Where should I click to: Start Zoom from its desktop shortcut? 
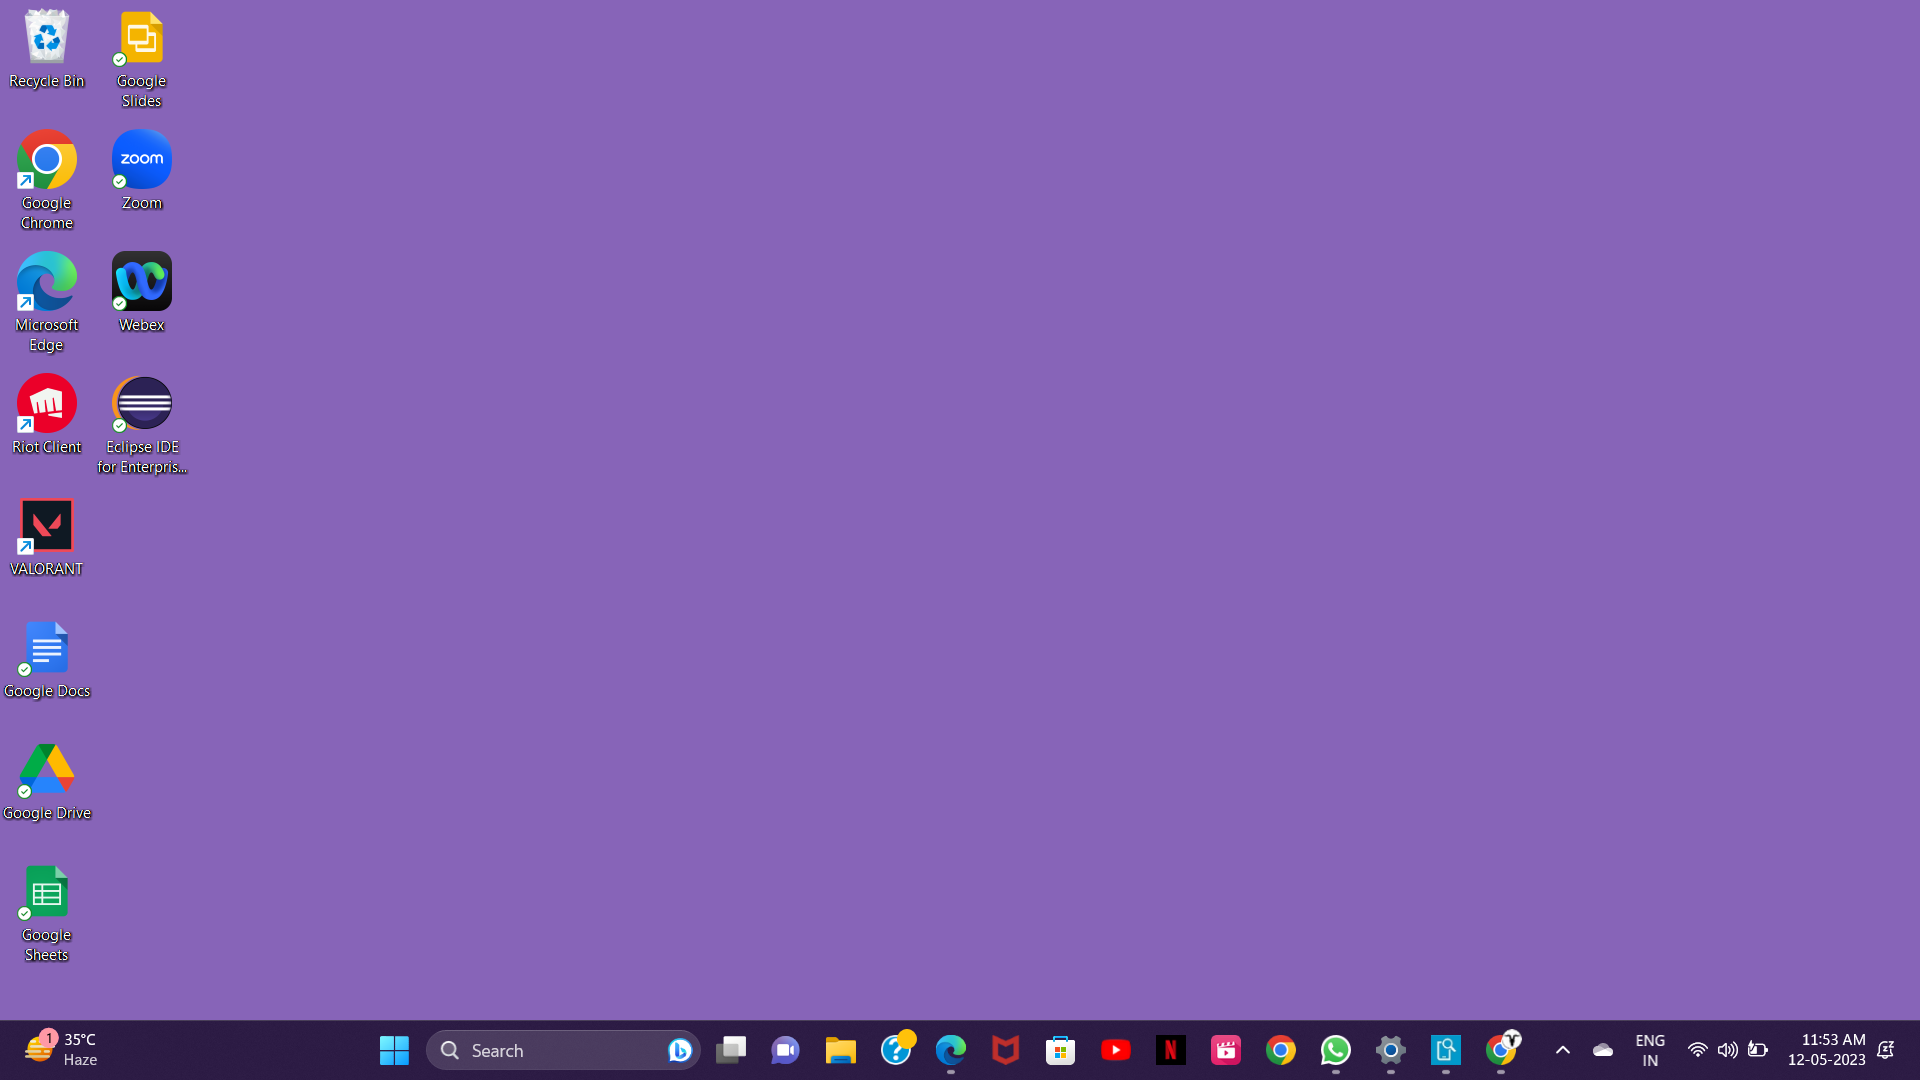141,158
